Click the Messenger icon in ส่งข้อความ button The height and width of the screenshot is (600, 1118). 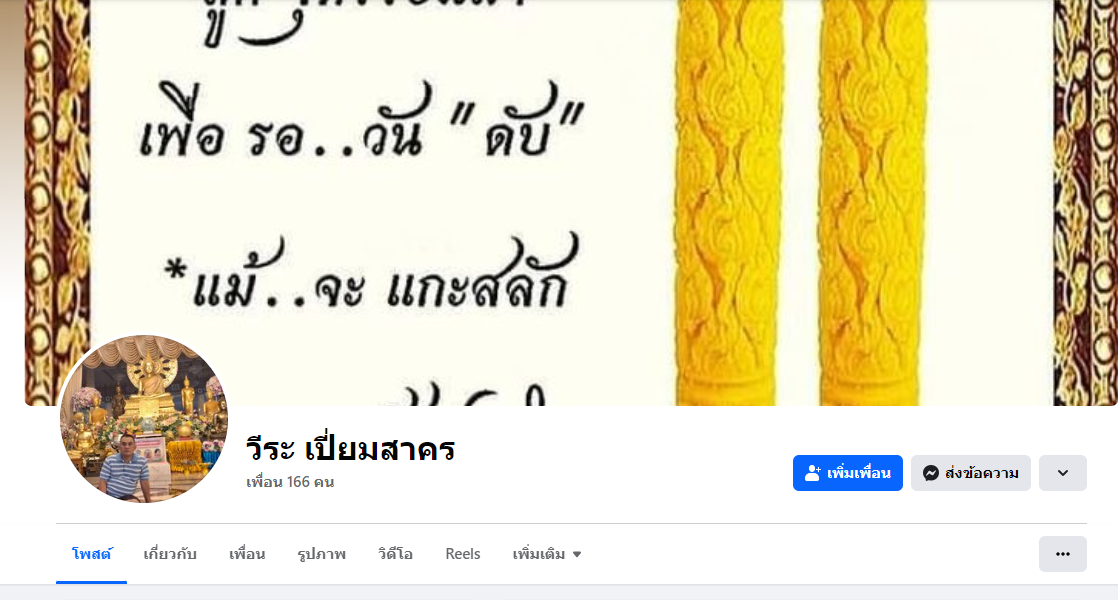(930, 473)
